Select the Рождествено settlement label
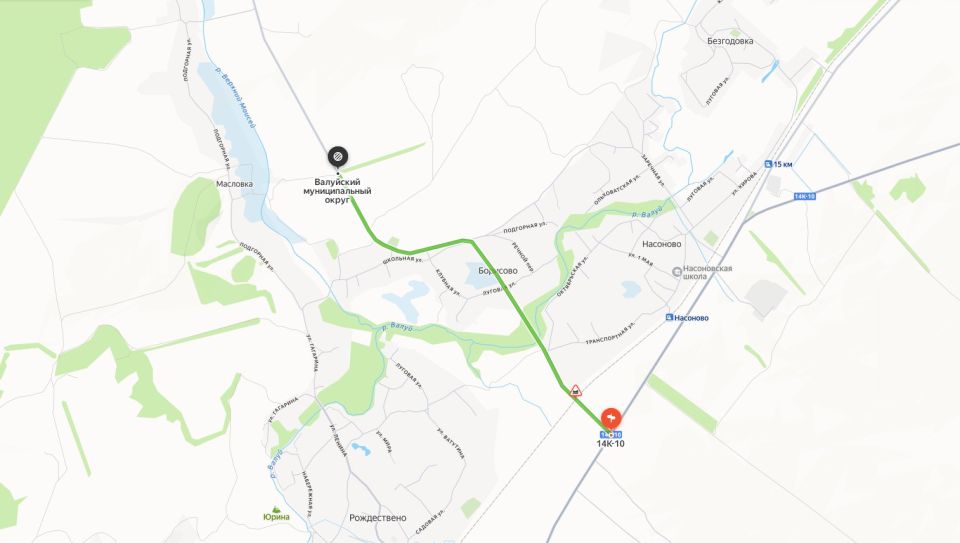960x543 pixels. coord(378,518)
